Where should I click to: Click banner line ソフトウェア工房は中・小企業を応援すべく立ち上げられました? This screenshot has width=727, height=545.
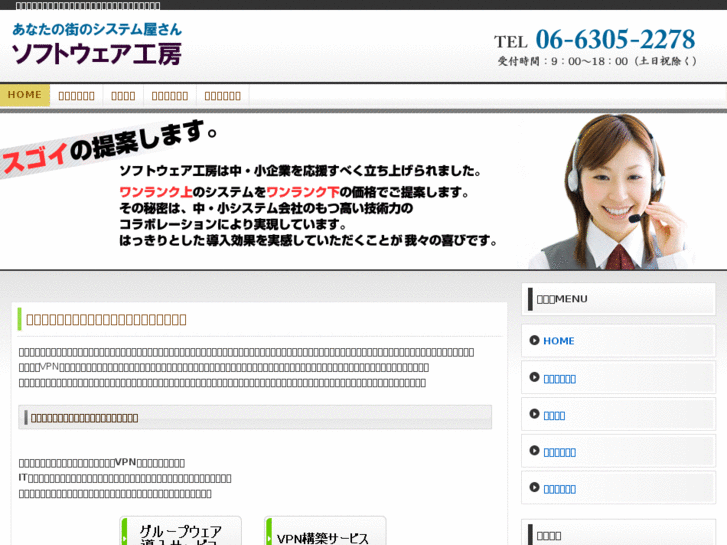tap(300, 171)
